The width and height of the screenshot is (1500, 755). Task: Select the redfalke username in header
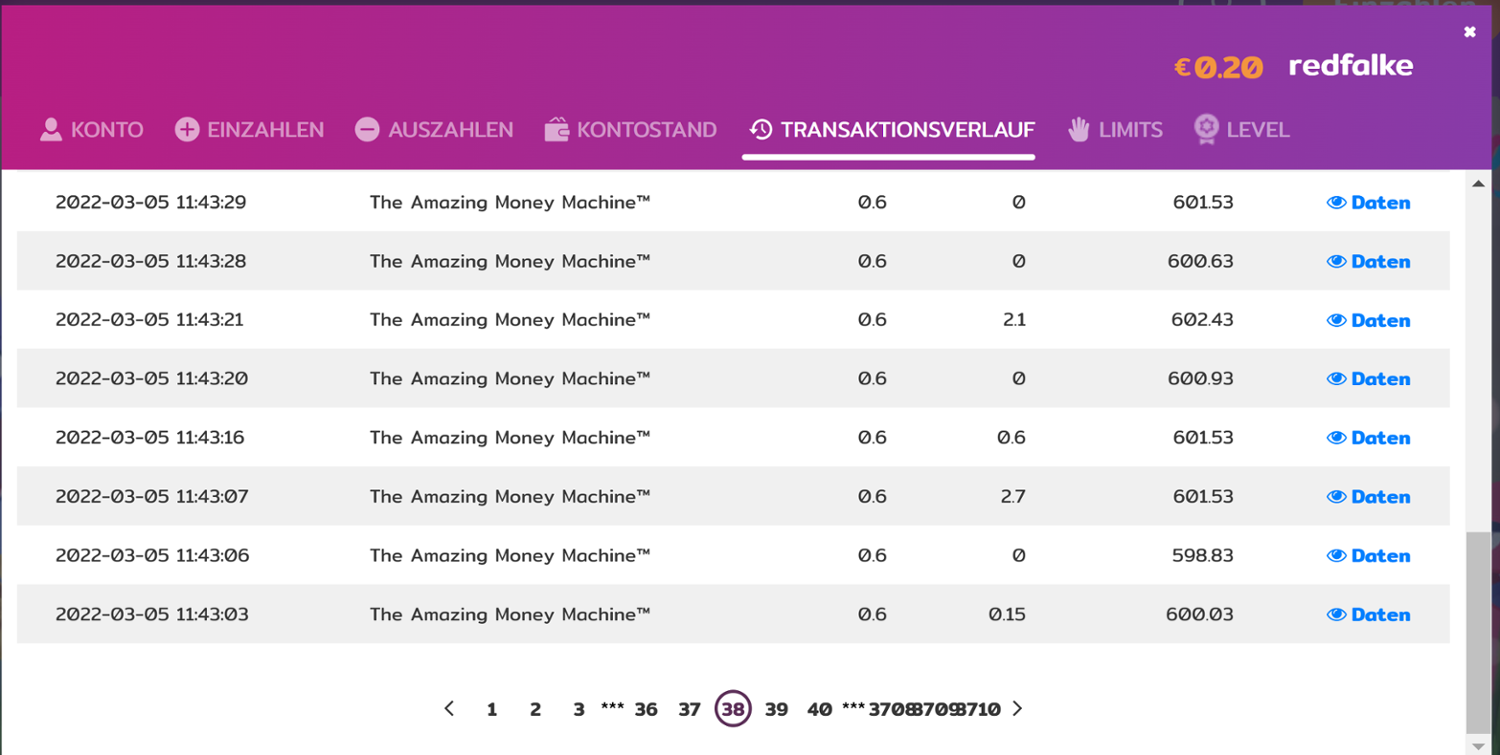point(1350,67)
